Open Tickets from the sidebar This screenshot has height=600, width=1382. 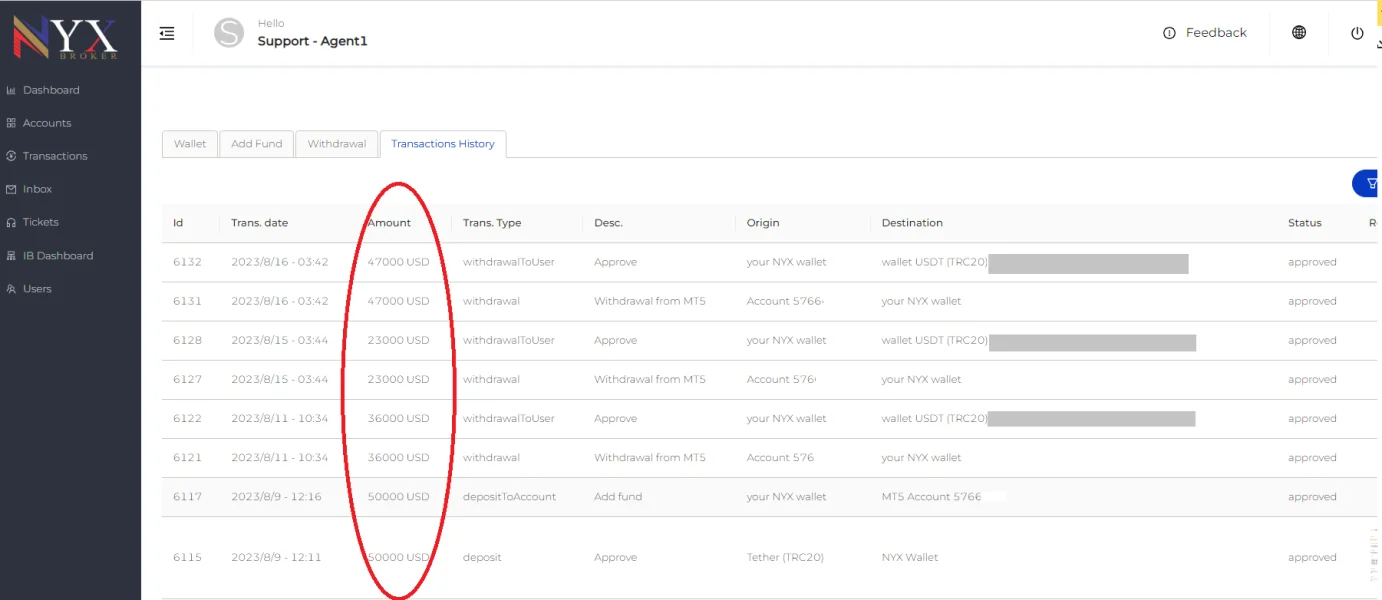click(x=41, y=222)
